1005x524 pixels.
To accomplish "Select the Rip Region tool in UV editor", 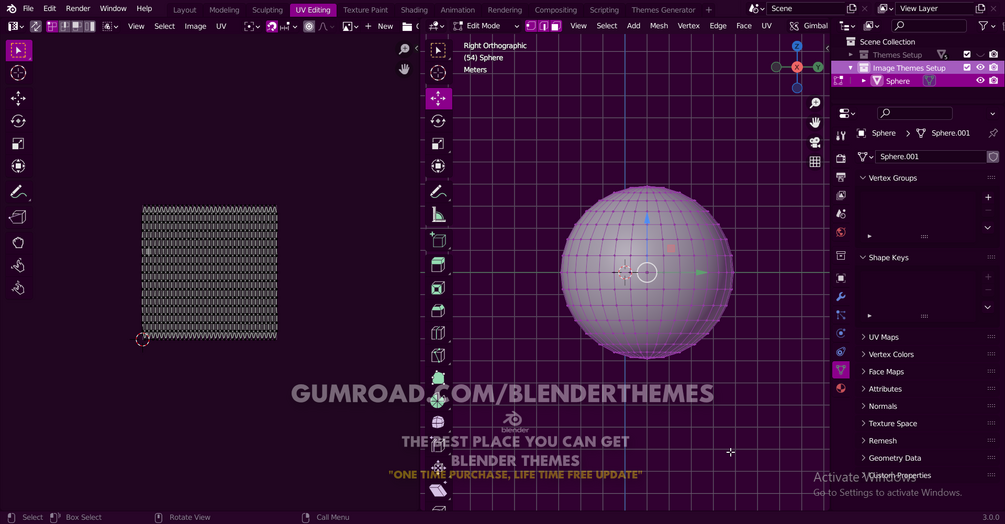I will 18,217.
